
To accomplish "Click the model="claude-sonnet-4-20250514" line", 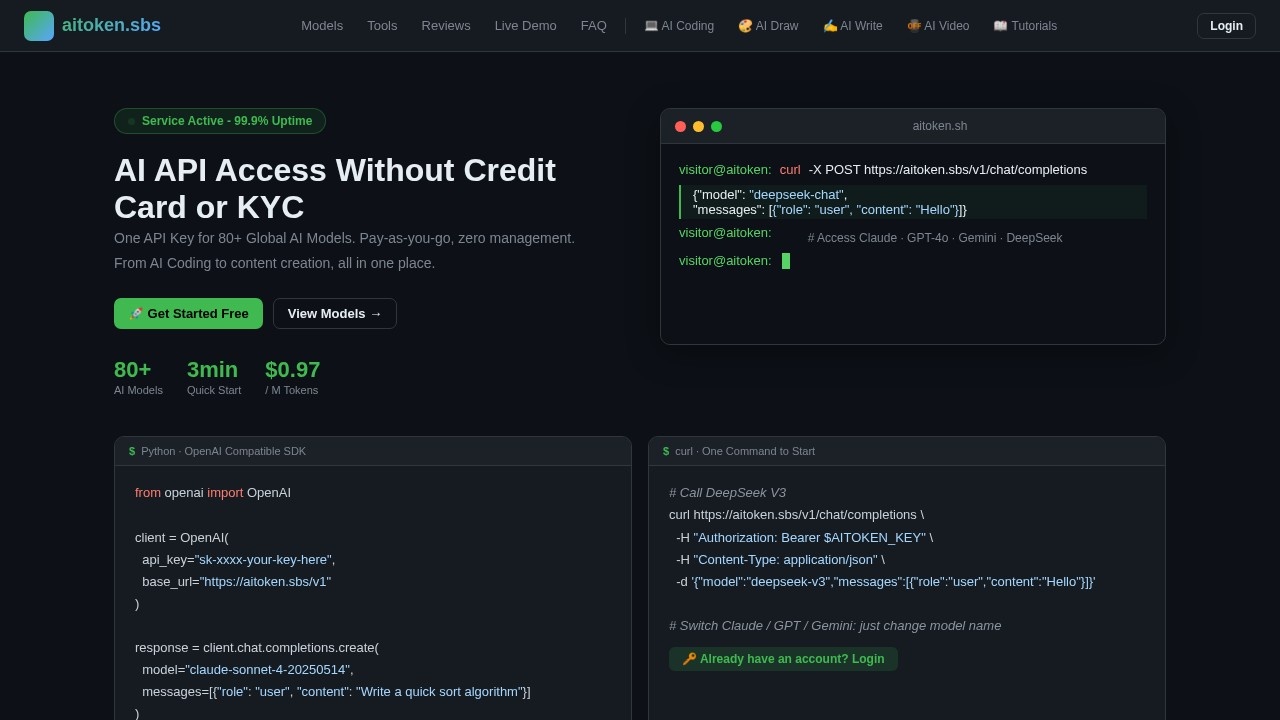I will [x=248, y=670].
